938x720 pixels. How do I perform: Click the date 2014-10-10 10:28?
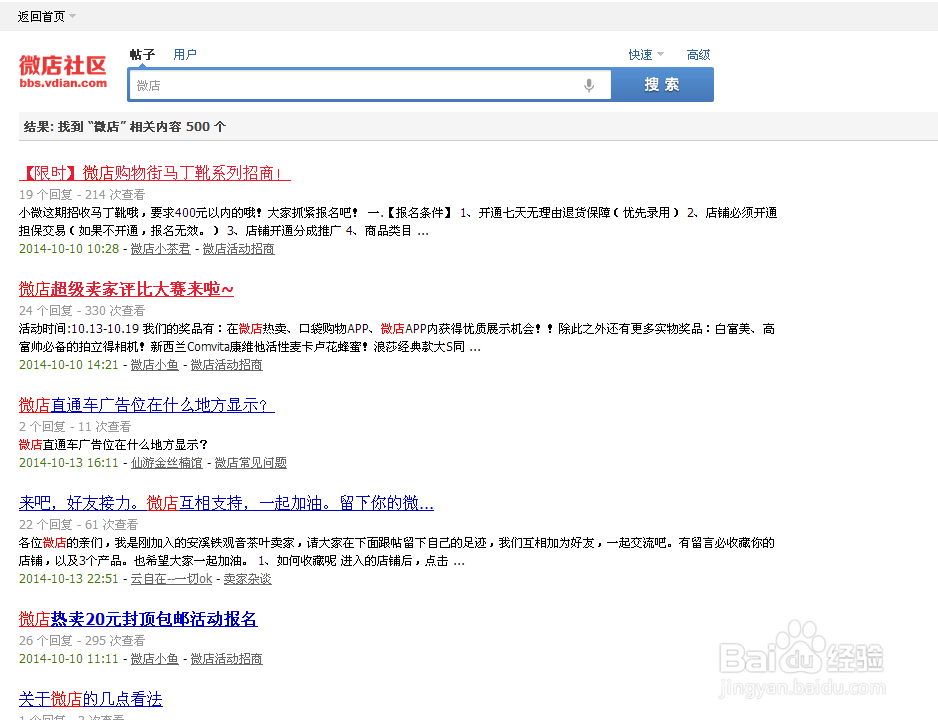pyautogui.click(x=69, y=249)
